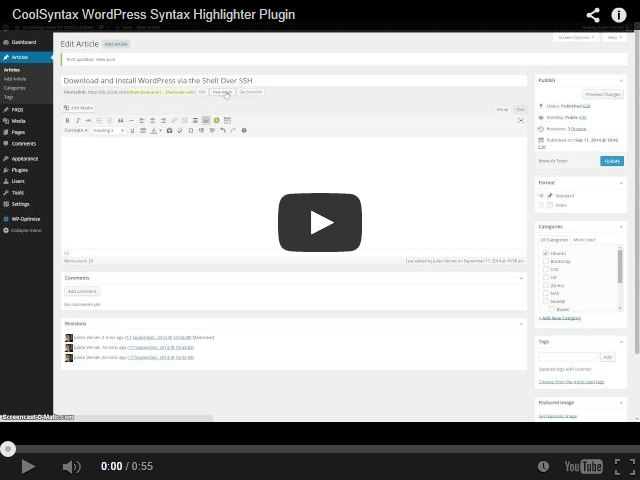Toggle distraction-free writing mode icon
This screenshot has height=480, width=640.
[521, 120]
